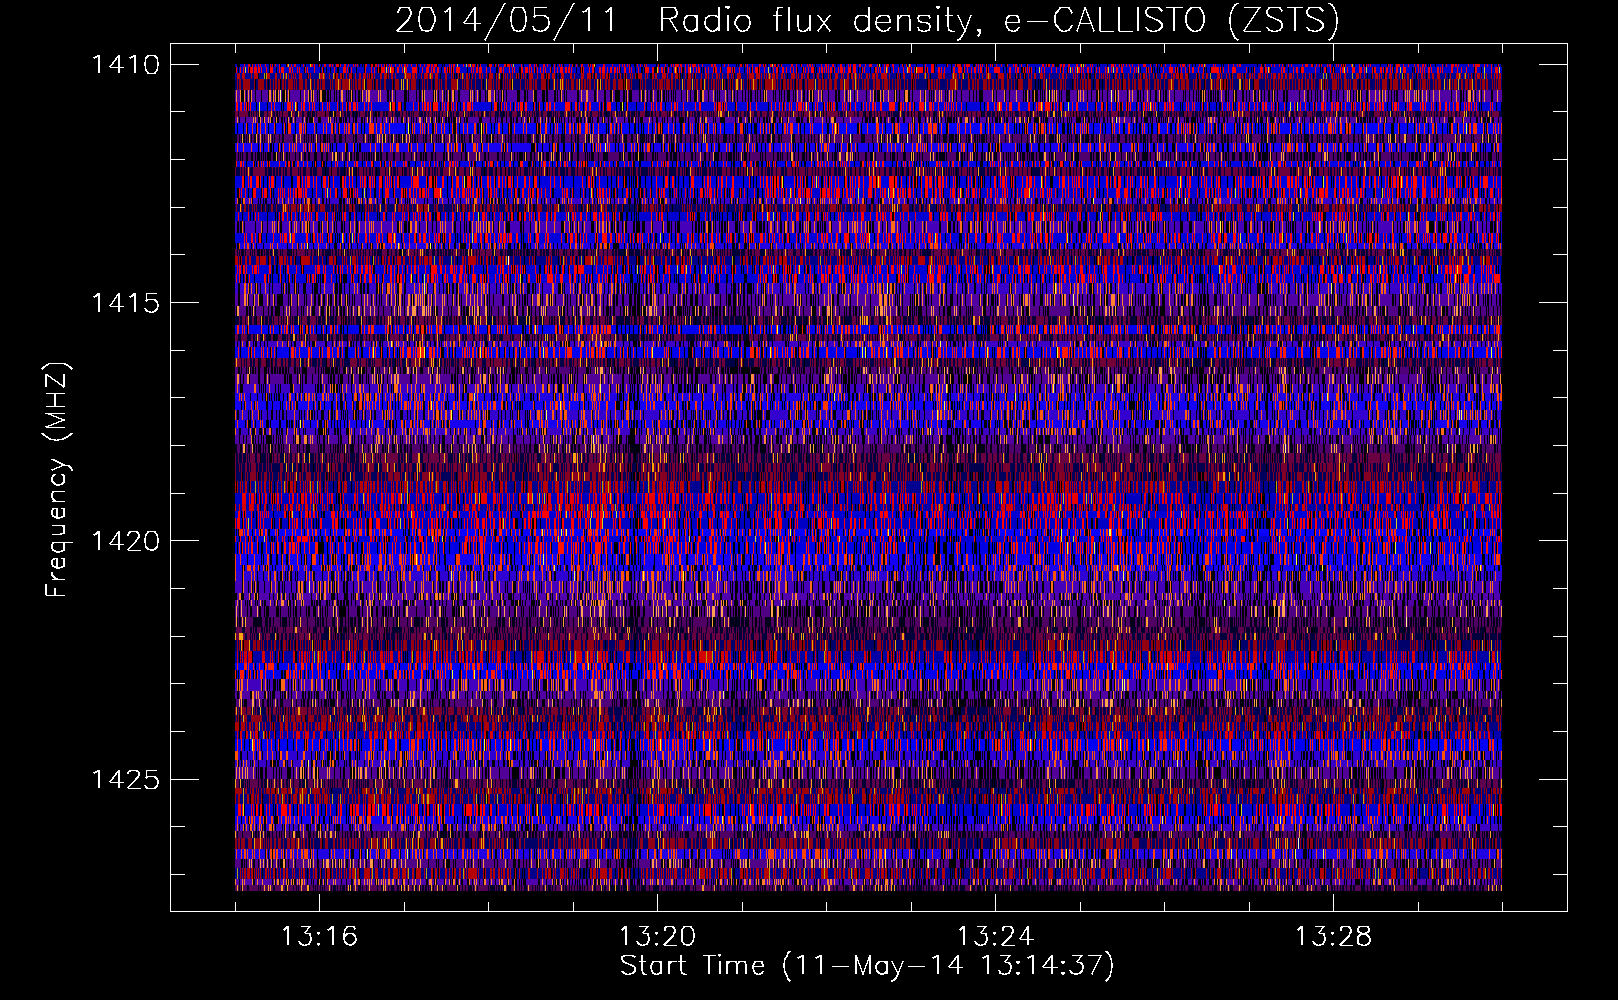Click the 13:28 time tick label
Viewport: 1618px width, 1000px height.
pyautogui.click(x=1333, y=936)
